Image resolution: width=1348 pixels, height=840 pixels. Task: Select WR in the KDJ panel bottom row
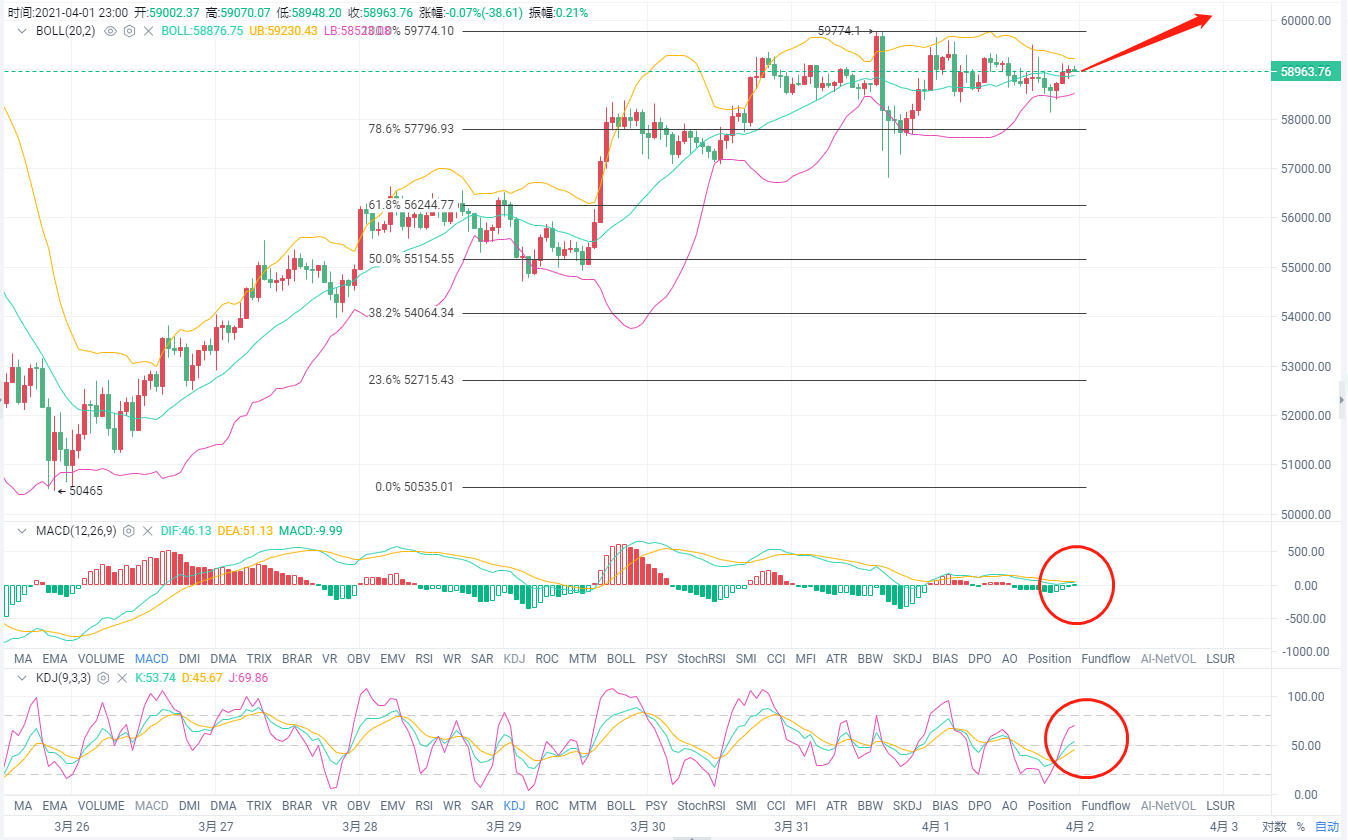[452, 806]
